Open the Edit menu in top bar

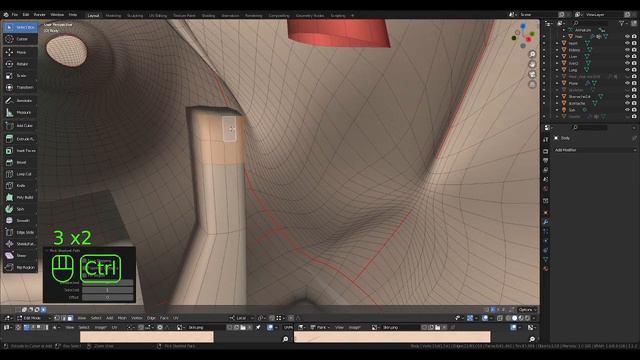click(26, 15)
